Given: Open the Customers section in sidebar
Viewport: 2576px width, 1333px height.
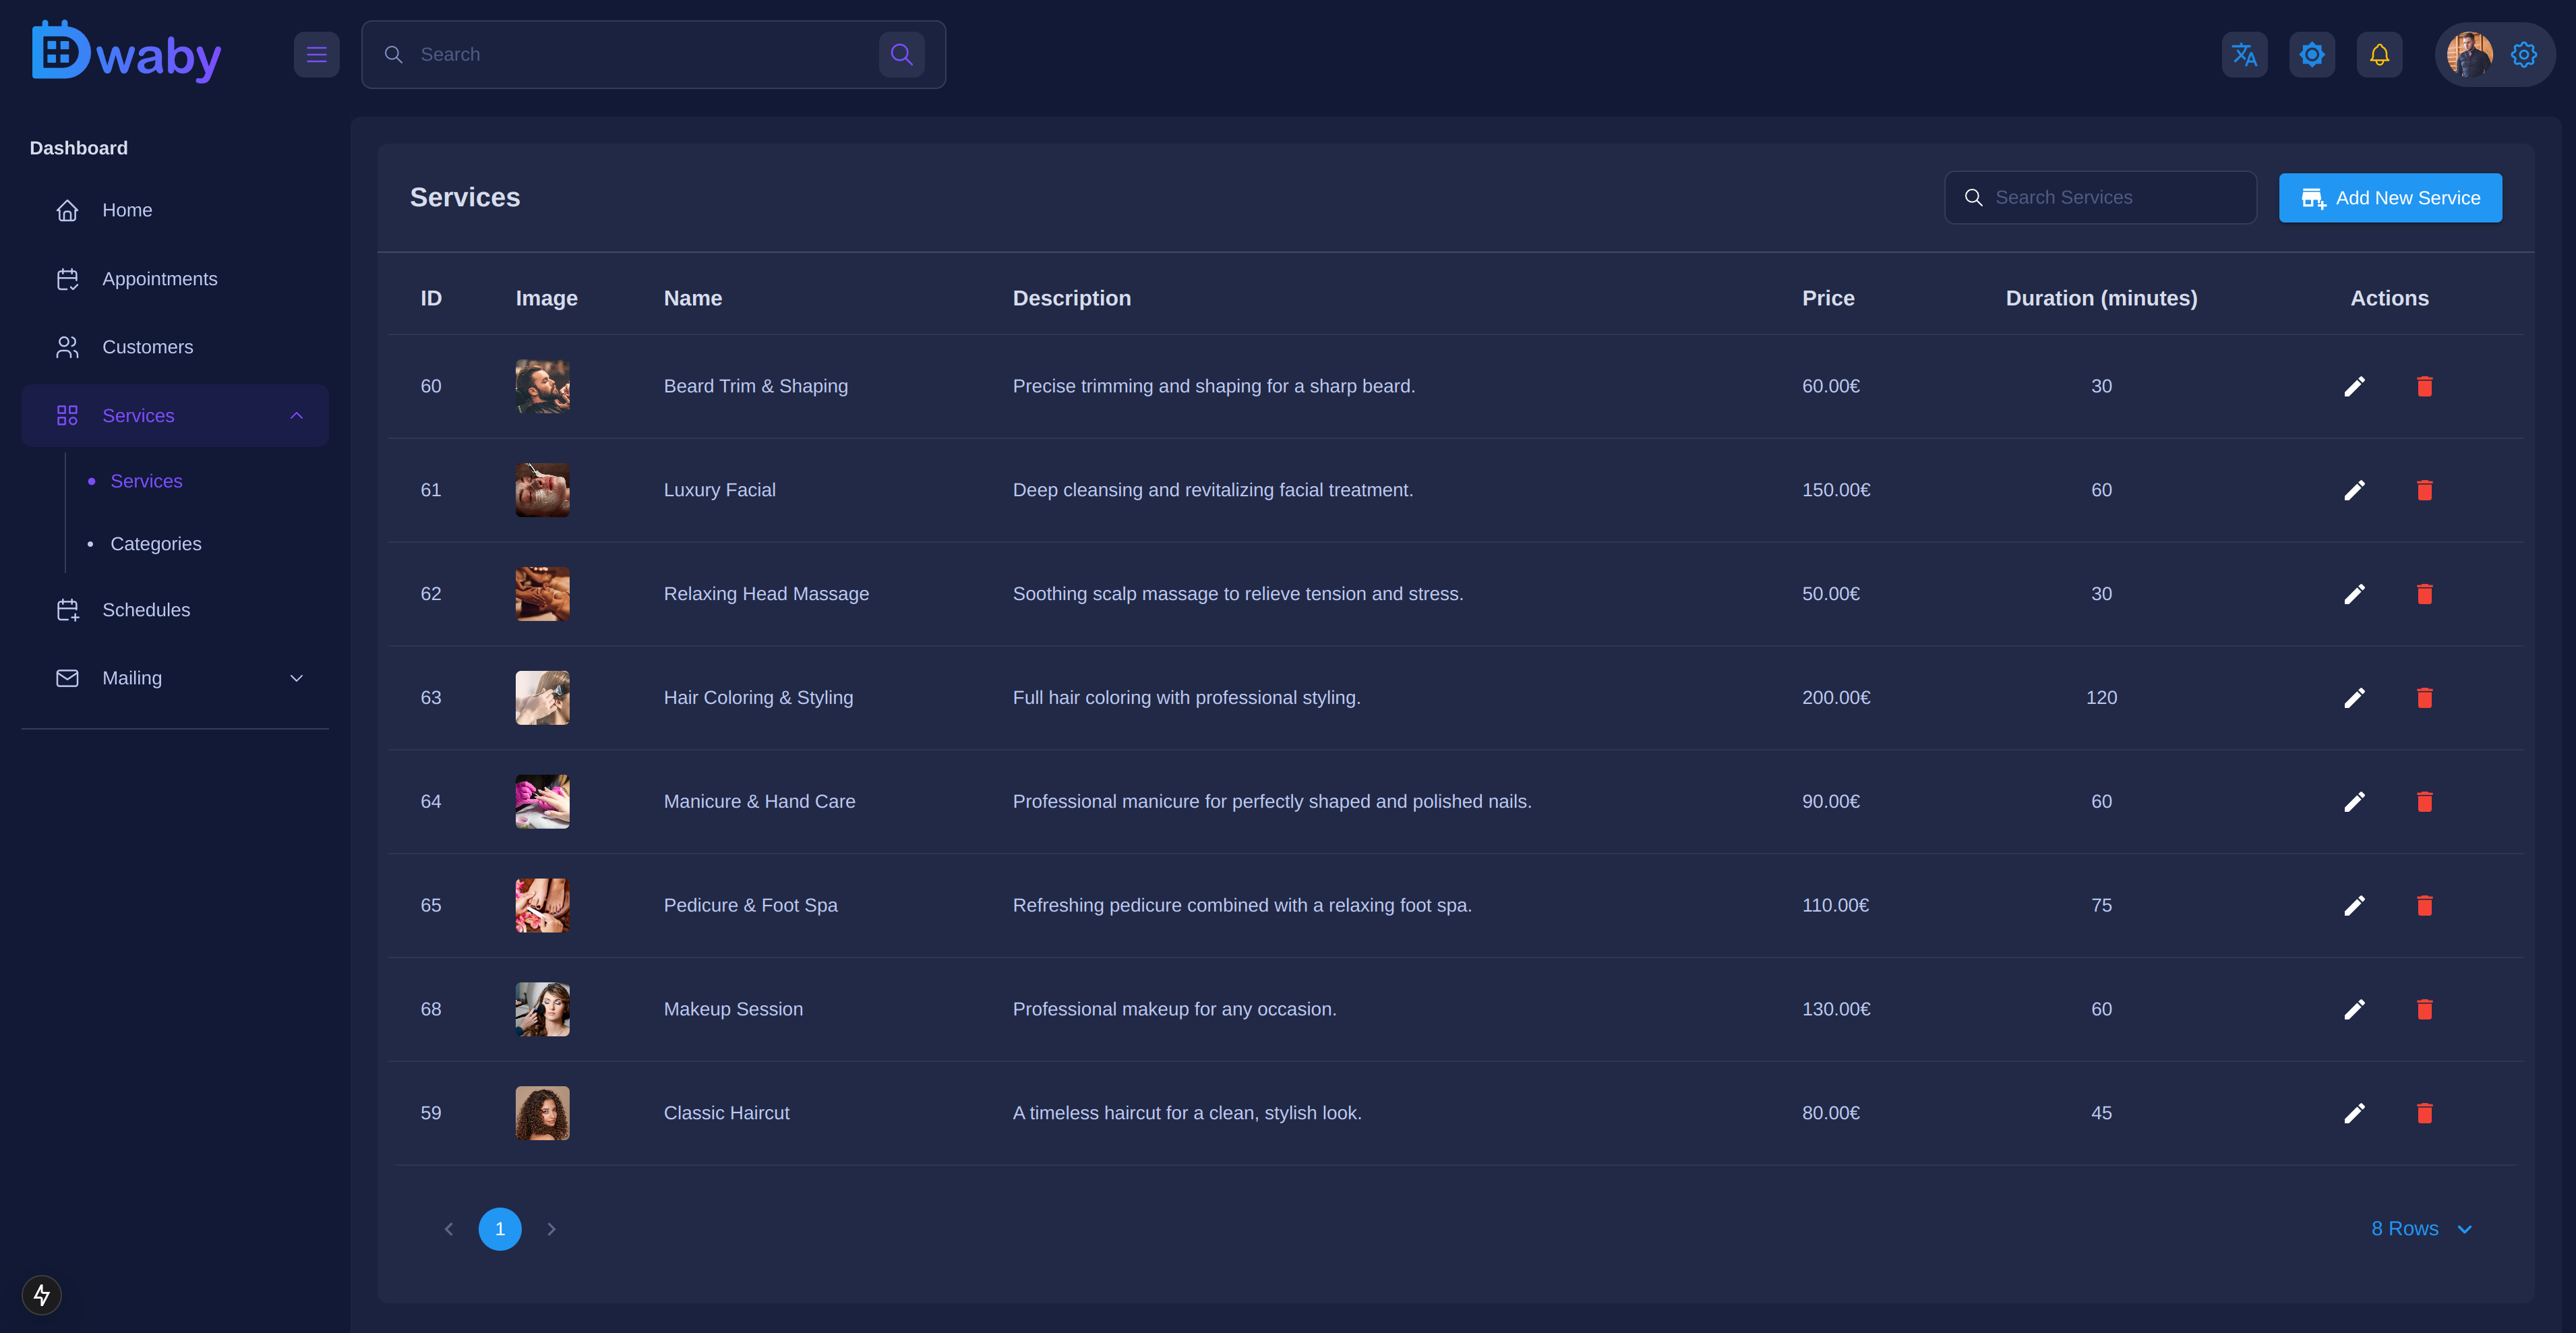Looking at the screenshot, I should coord(148,347).
